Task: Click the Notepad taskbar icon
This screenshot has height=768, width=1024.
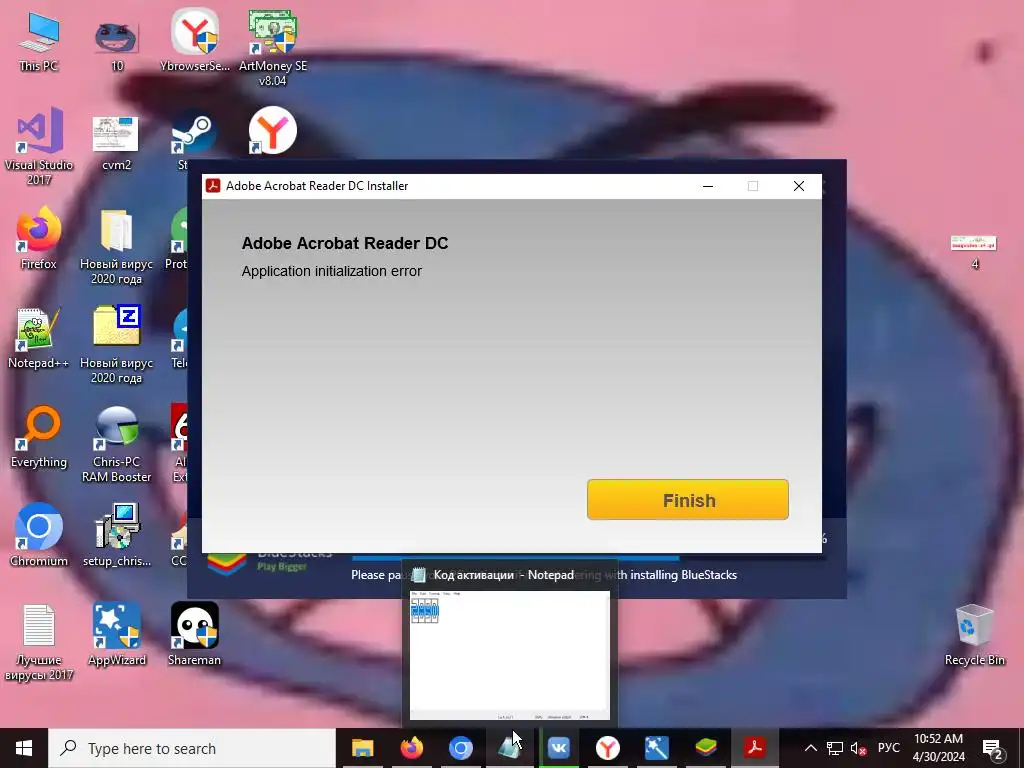Action: [x=509, y=748]
